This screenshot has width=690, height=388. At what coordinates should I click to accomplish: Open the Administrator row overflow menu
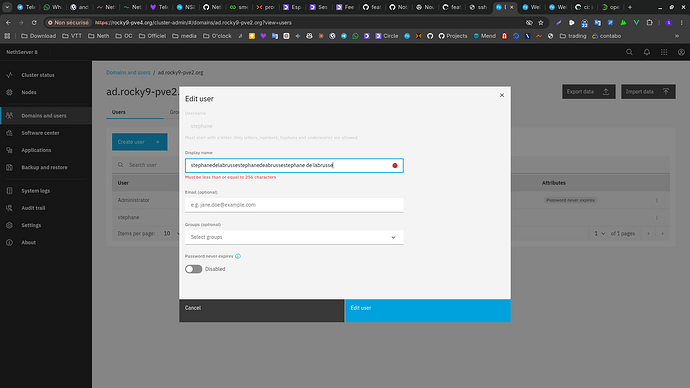[x=657, y=200]
